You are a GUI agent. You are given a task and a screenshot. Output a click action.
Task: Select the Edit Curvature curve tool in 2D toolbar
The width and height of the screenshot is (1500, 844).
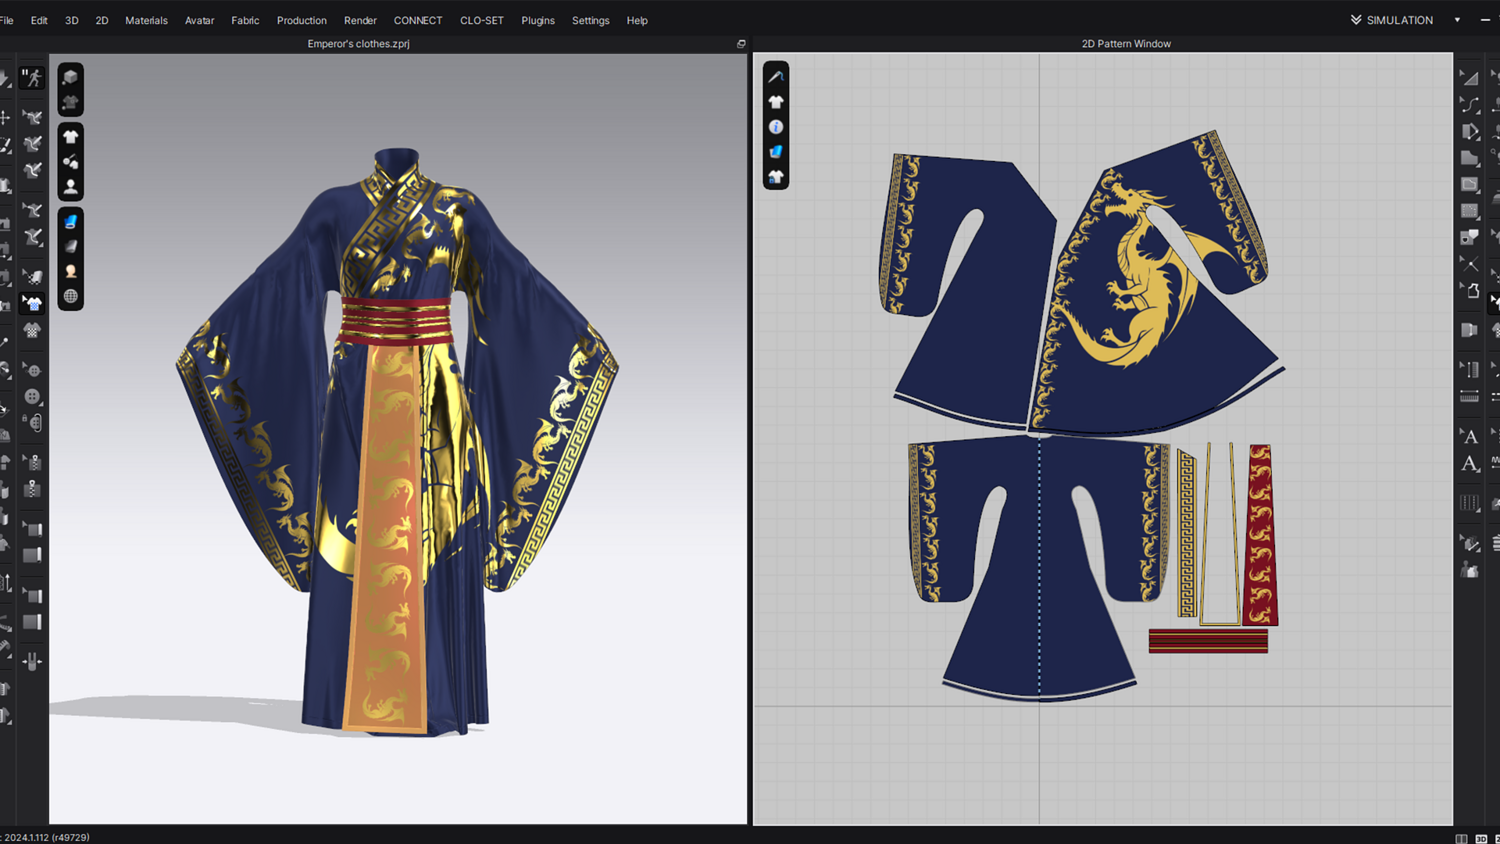coord(1469,104)
